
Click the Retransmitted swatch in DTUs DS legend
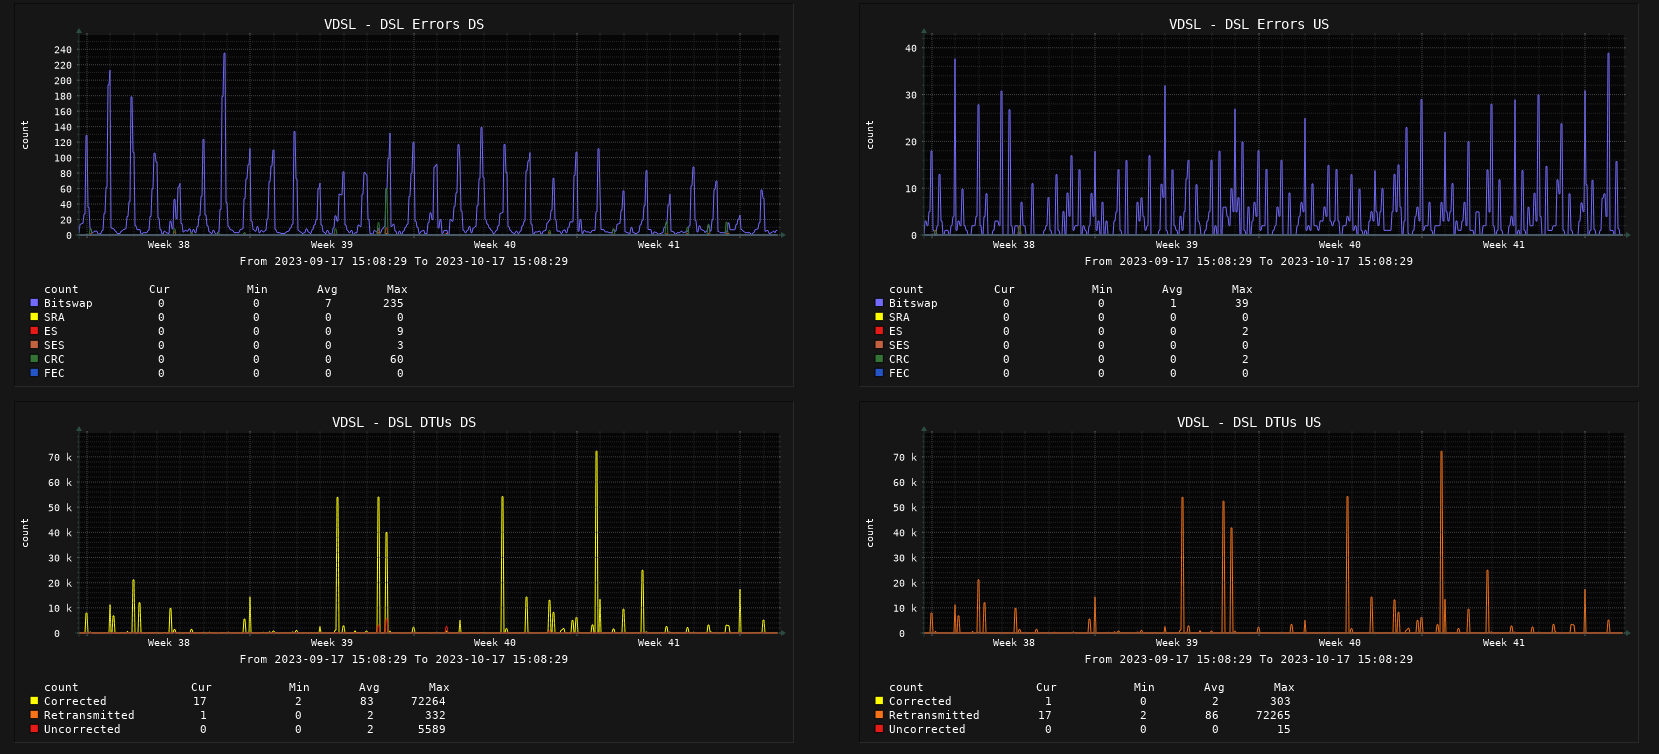(34, 714)
